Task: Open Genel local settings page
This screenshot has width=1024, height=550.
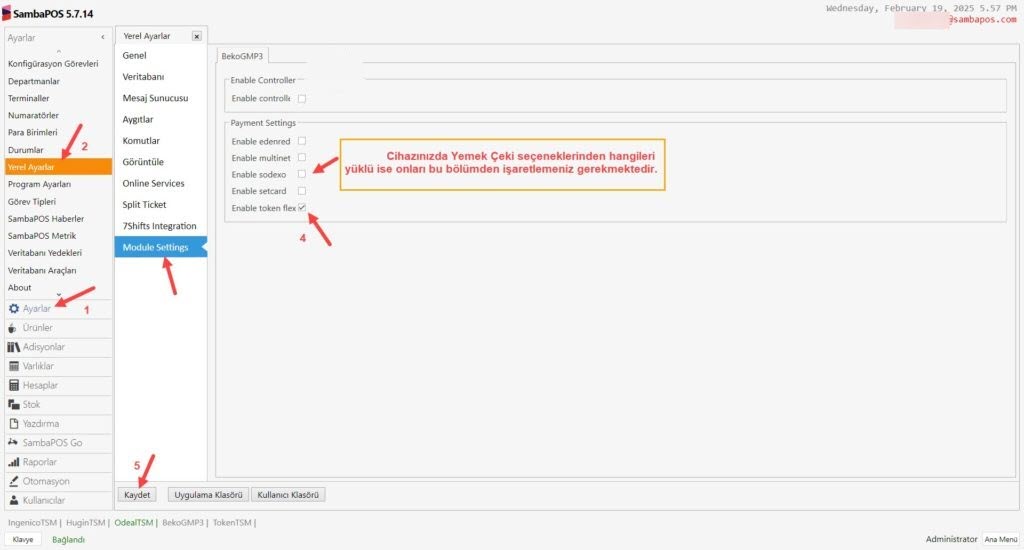Action: 161,56
